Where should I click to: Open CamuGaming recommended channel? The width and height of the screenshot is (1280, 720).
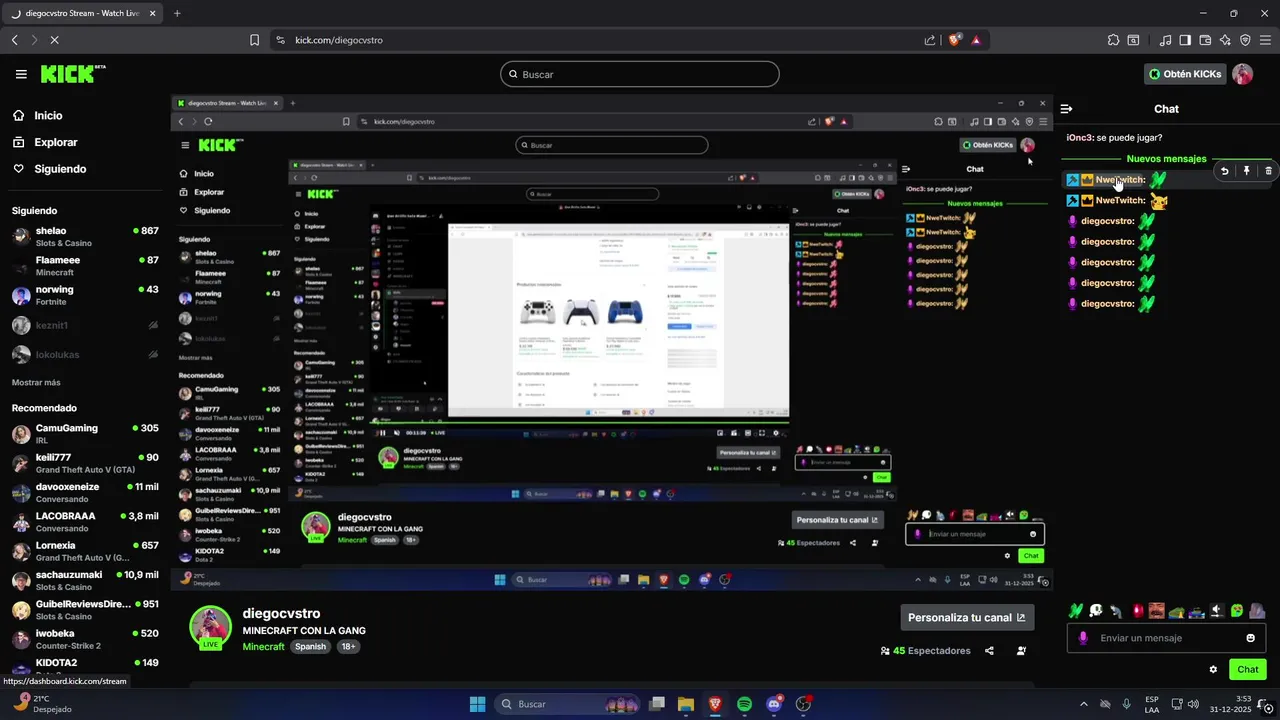85,434
